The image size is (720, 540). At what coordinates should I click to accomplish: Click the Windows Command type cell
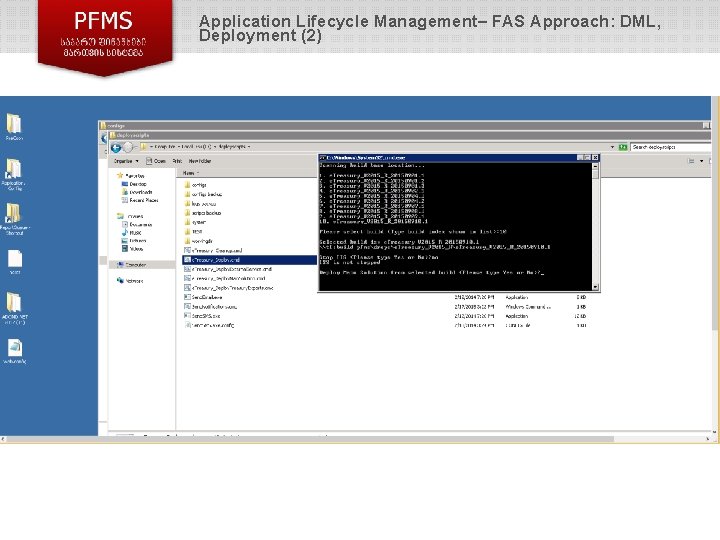tap(528, 307)
